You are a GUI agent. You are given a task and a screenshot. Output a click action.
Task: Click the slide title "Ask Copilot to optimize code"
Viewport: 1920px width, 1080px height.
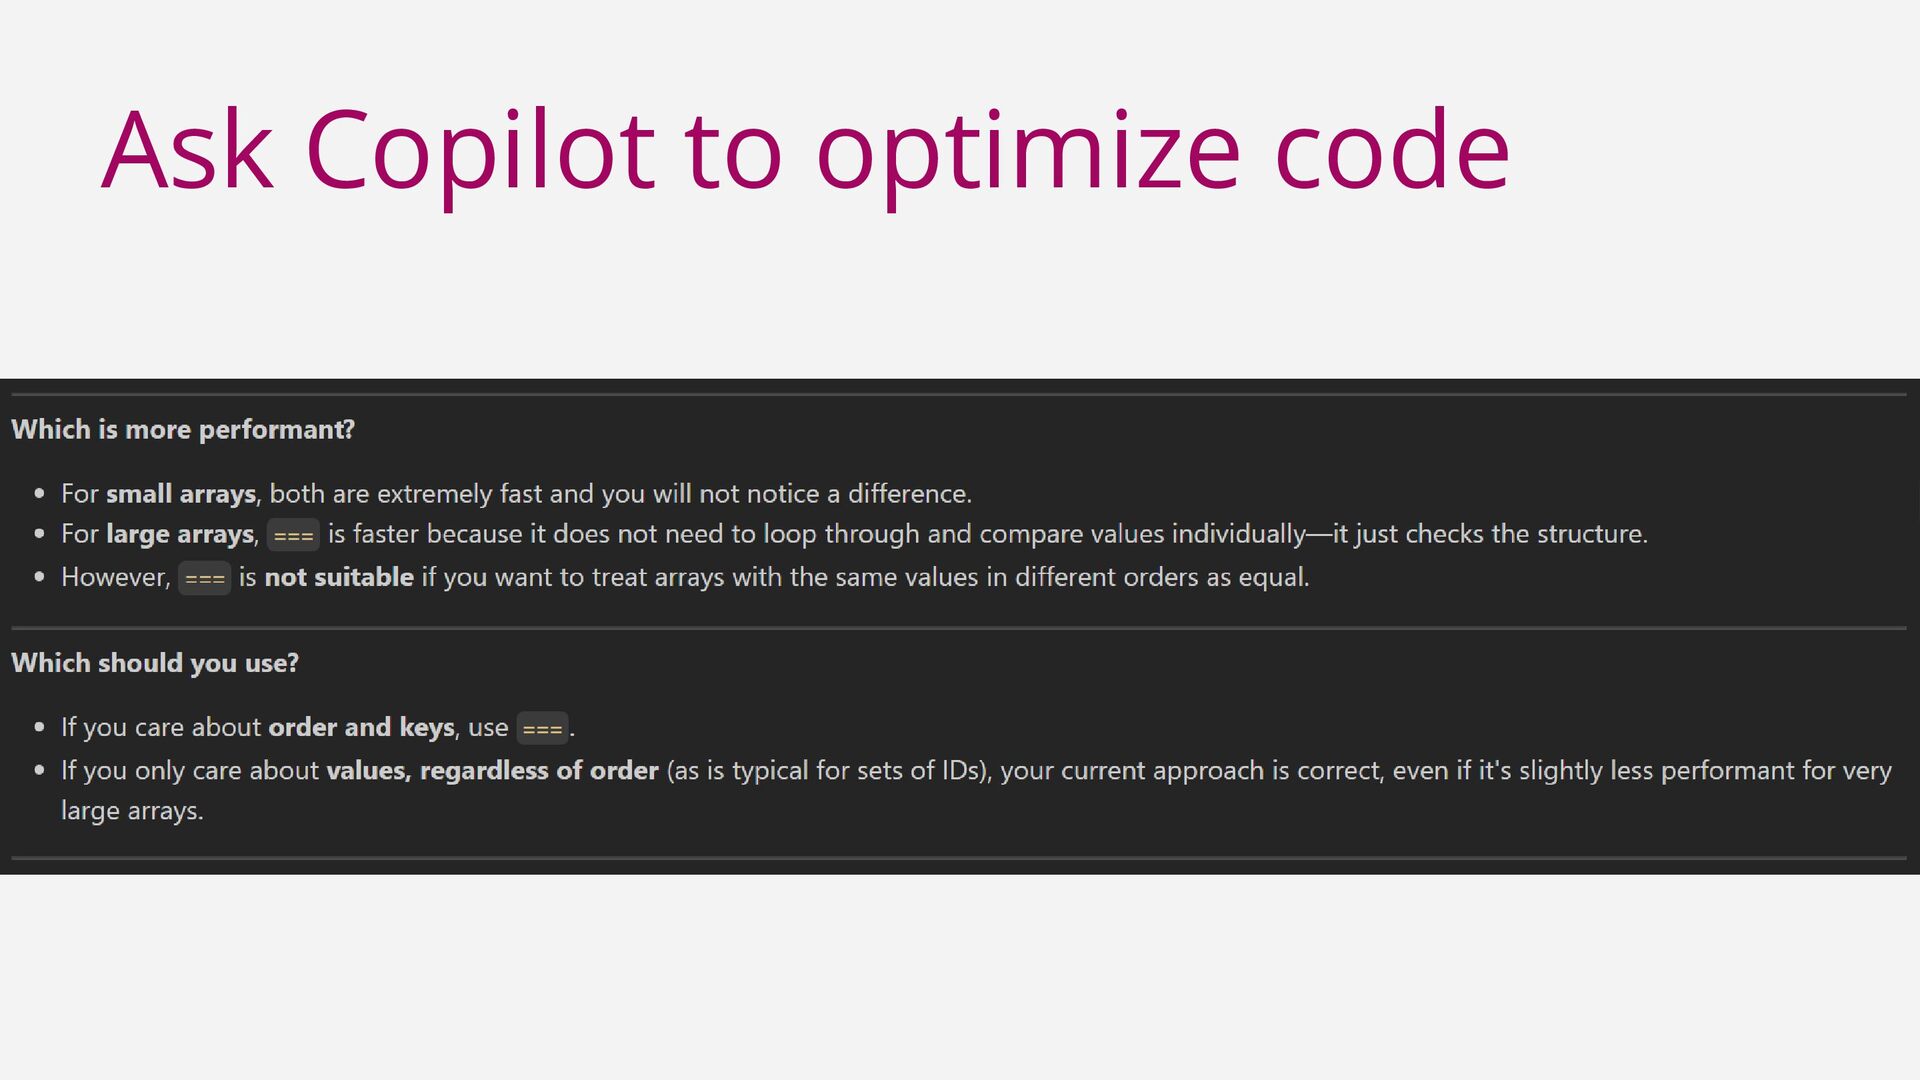(x=805, y=150)
